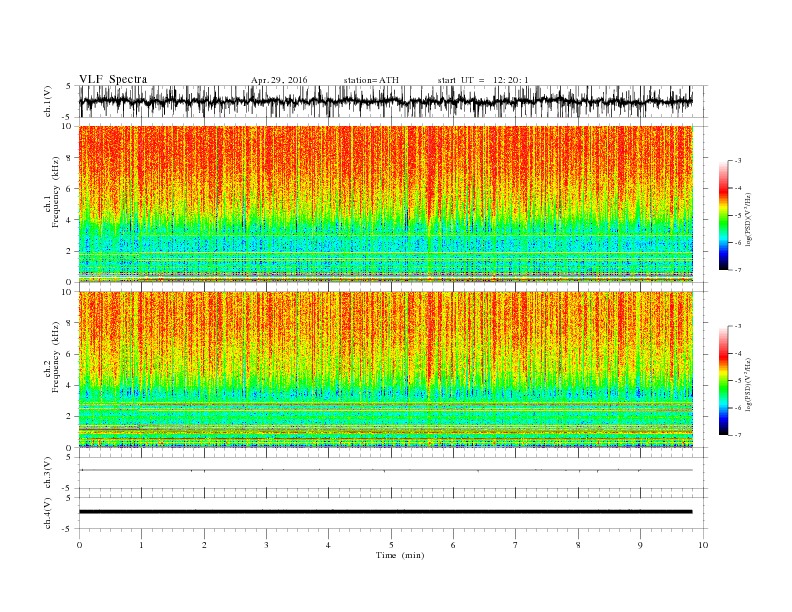Click inside the ch.2 spectrogram panel
Screen dimensions: 792x612
(x=386, y=369)
